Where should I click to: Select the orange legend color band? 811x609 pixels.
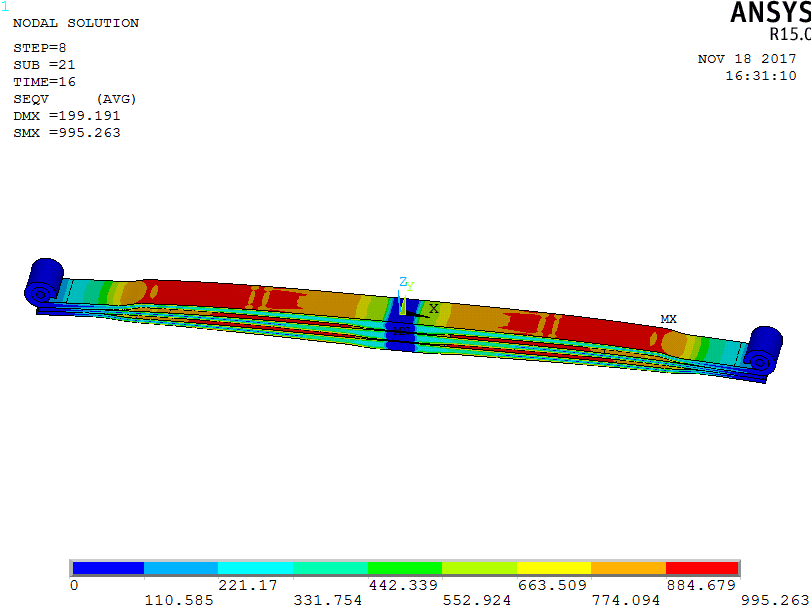[x=628, y=568]
